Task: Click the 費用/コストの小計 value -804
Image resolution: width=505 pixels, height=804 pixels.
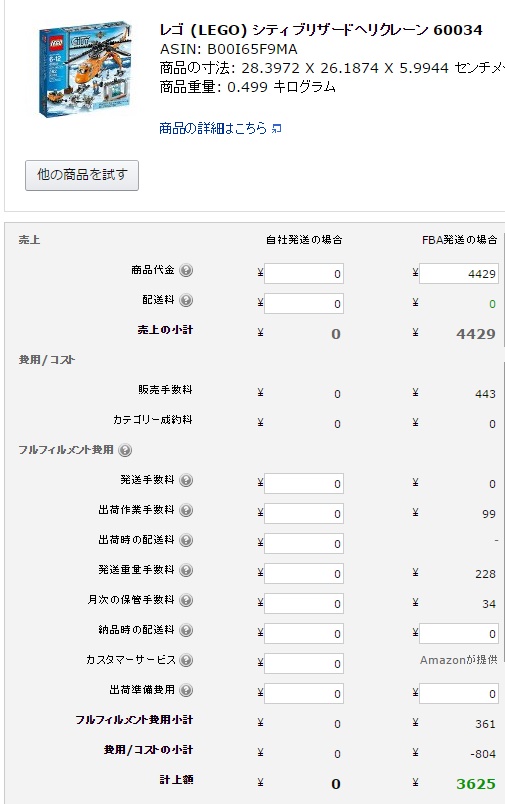Action: pos(483,754)
